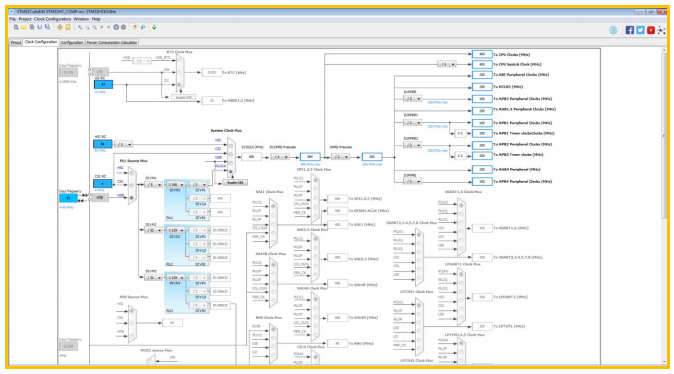Click the LSE oscillator block
Viewport: 674px width, 374px height.
tap(100, 72)
